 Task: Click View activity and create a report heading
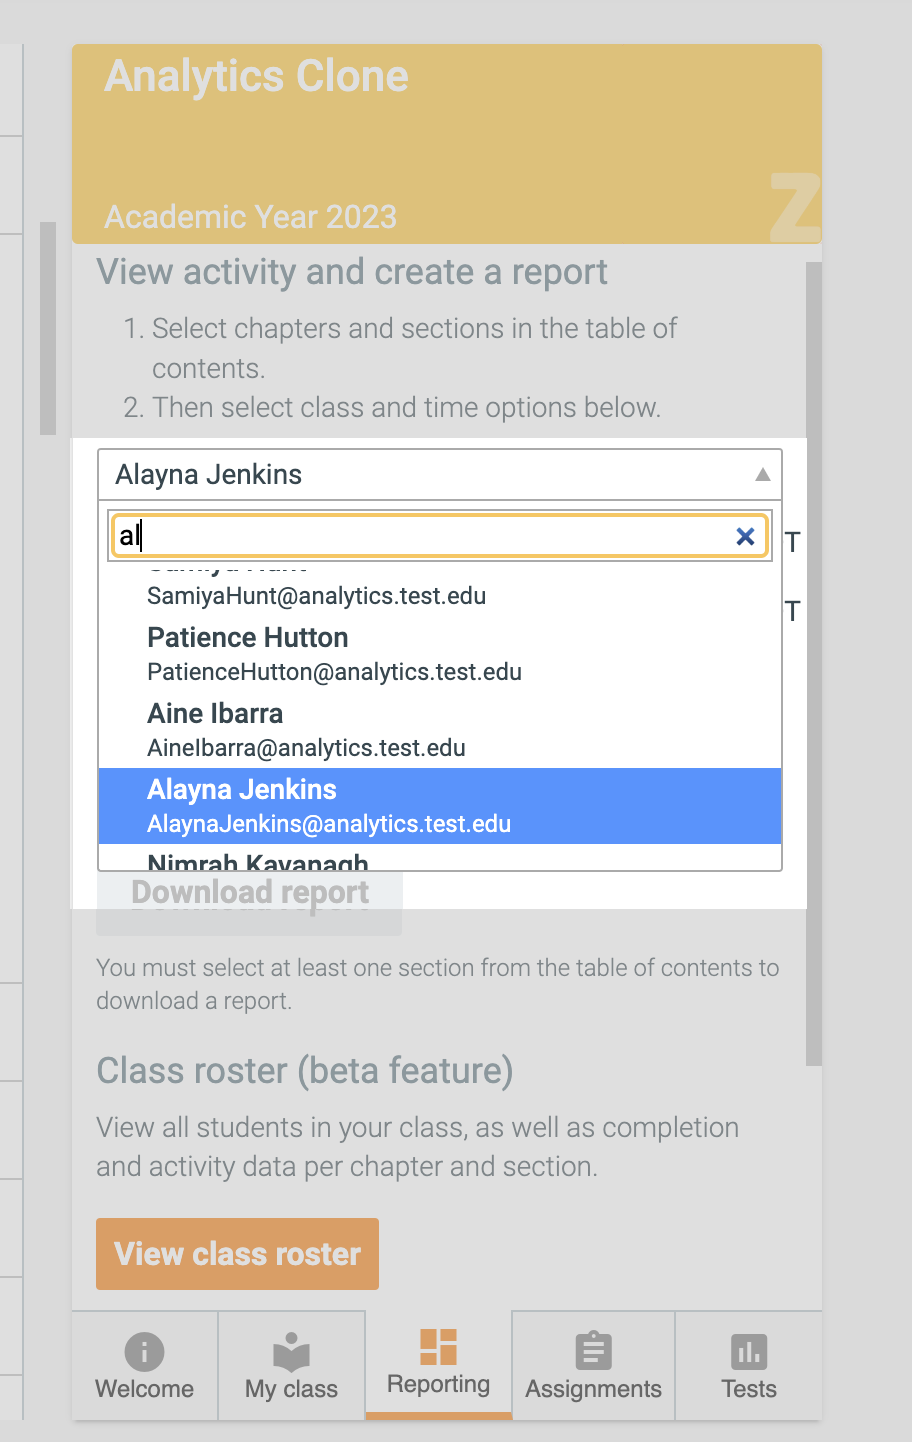(352, 272)
